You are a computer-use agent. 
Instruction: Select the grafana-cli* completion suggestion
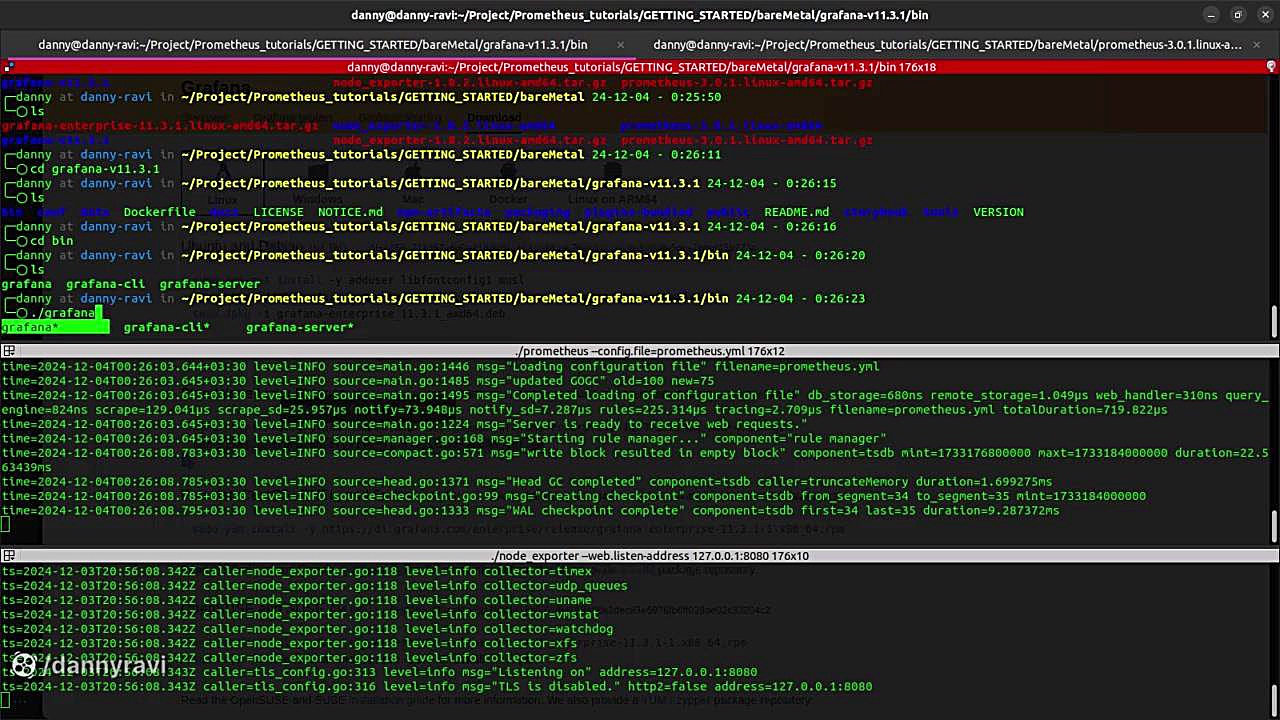pyautogui.click(x=166, y=327)
